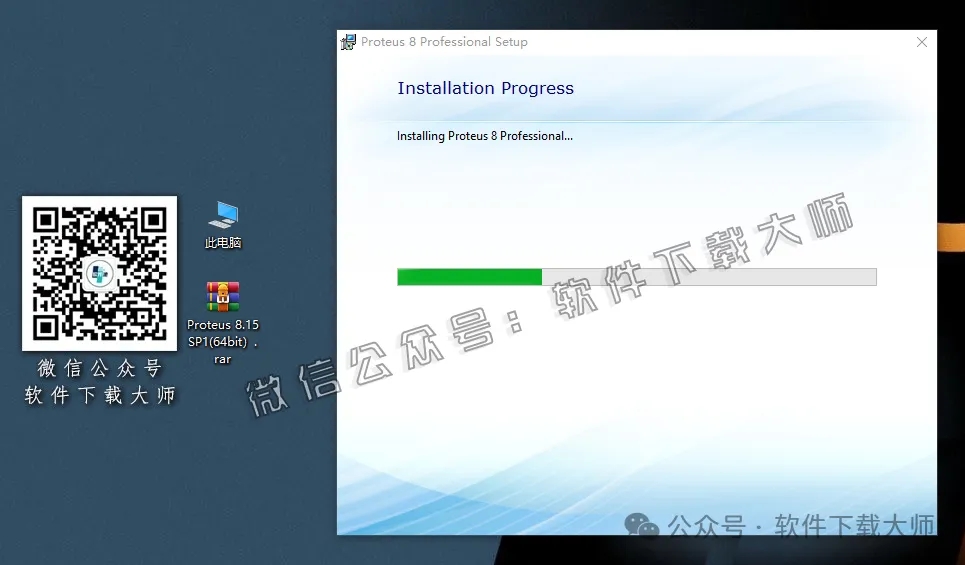This screenshot has width=965, height=565.
Task: Click the green installation progress bar
Action: [x=637, y=277]
